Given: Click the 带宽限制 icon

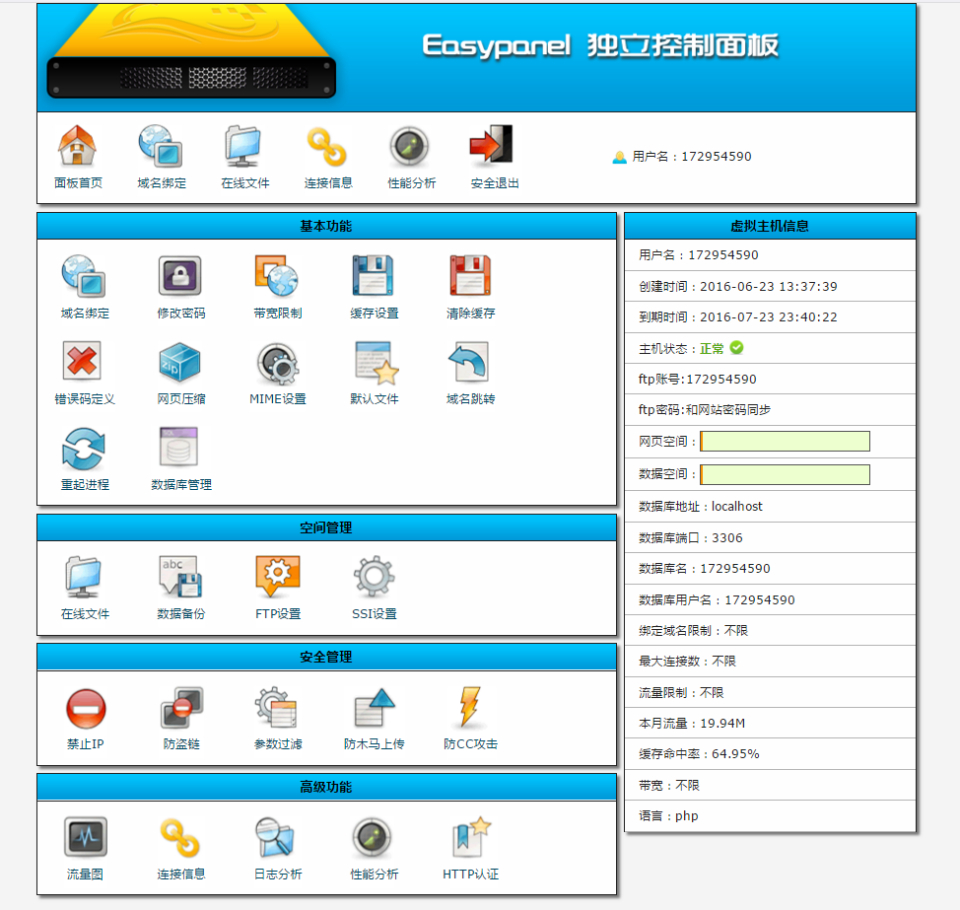Looking at the screenshot, I should [277, 276].
